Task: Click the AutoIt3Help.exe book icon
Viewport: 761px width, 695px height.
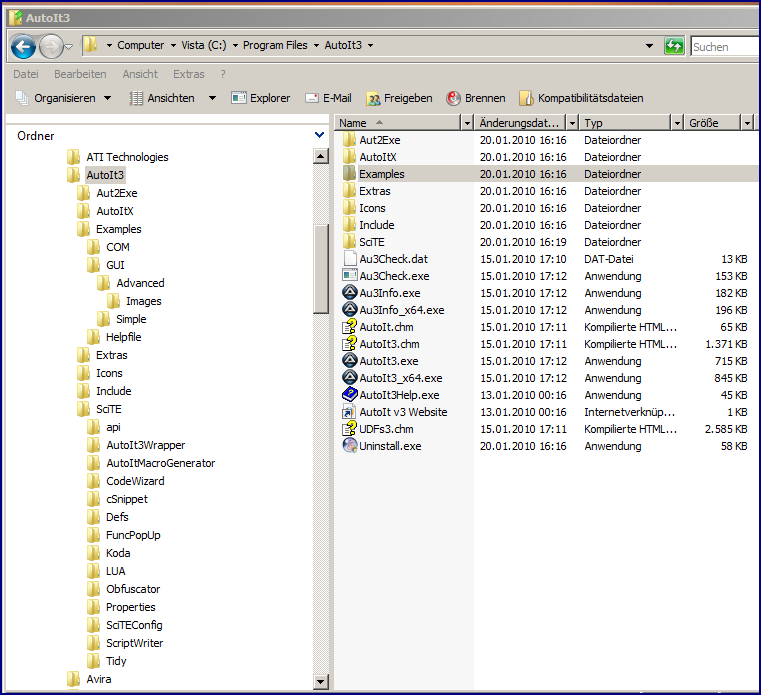Action: point(349,395)
